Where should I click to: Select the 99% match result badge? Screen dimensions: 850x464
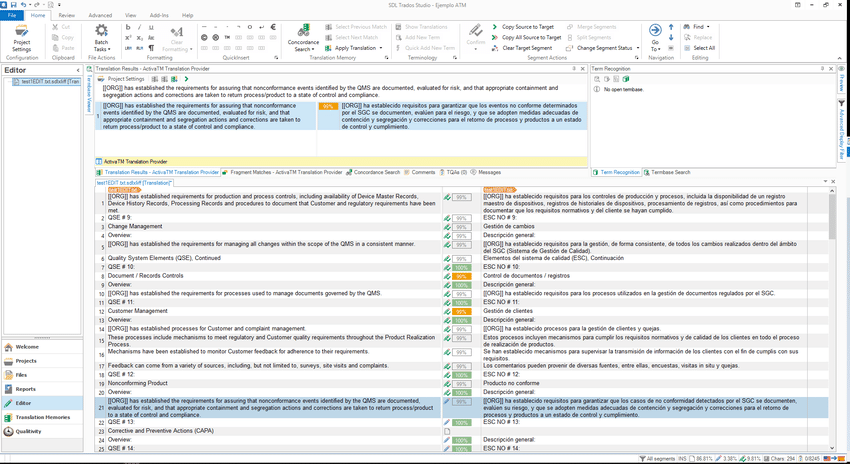click(x=328, y=107)
